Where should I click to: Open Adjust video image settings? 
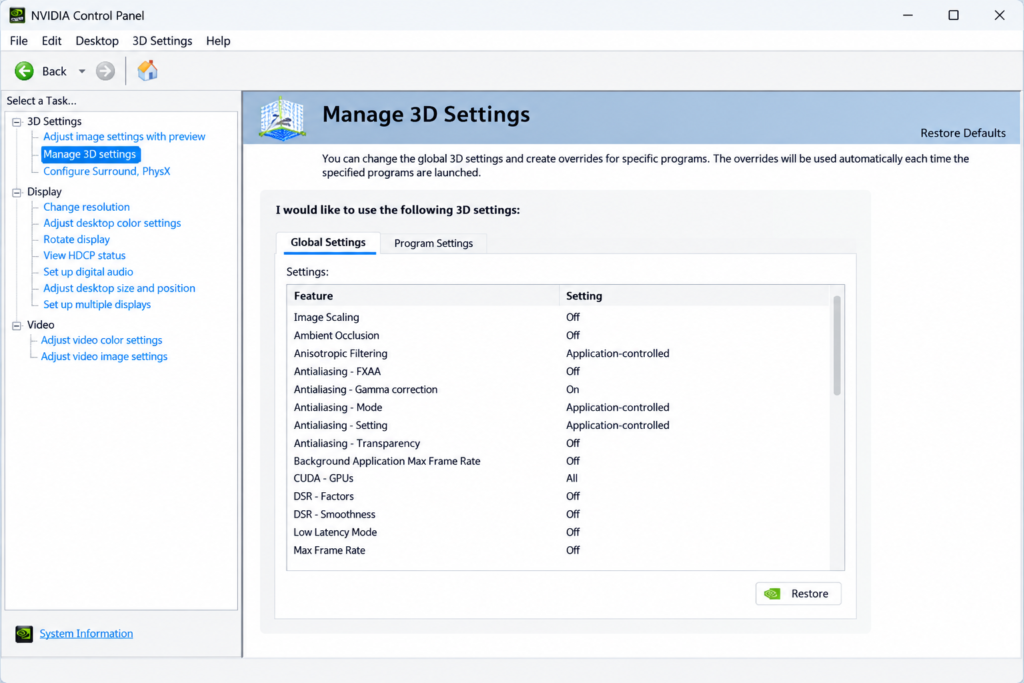tap(104, 357)
